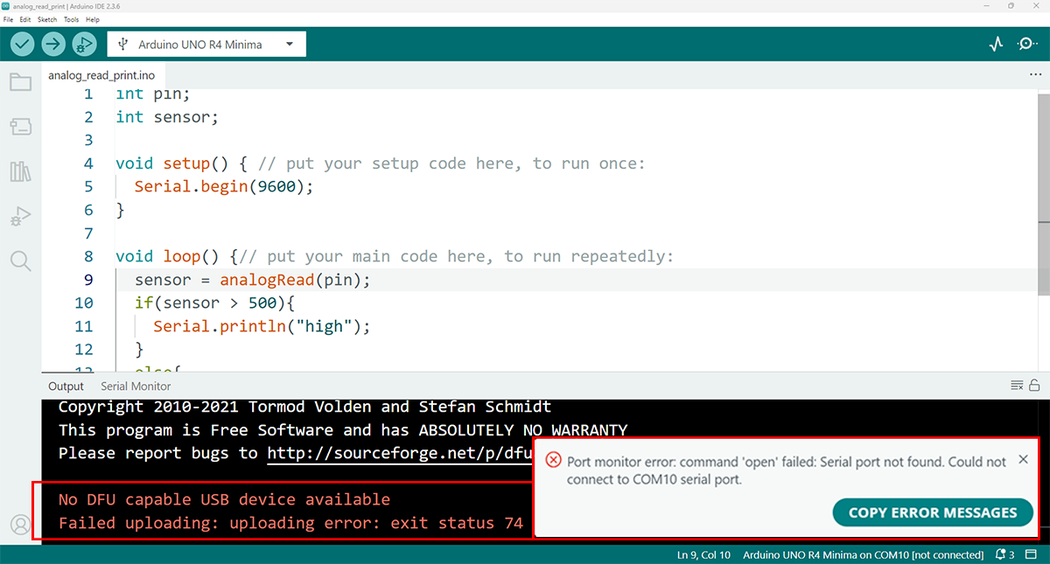Click the red error icon in notification

(x=553, y=460)
